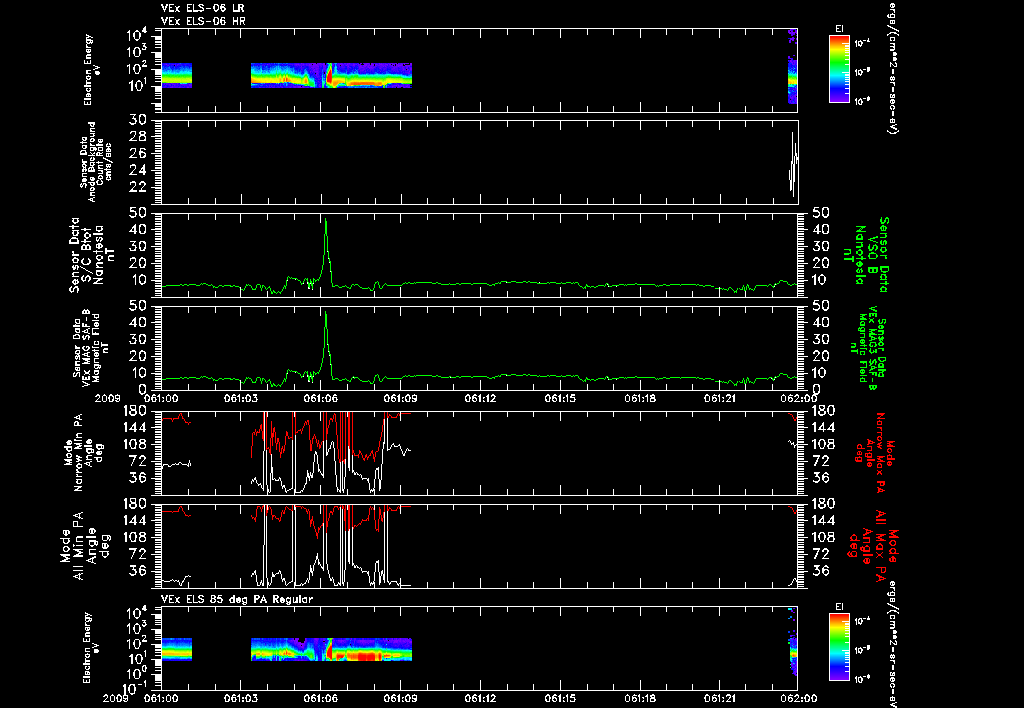Click the '22' tick on the count rate axis
The height and width of the screenshot is (708, 1024).
tap(137, 187)
